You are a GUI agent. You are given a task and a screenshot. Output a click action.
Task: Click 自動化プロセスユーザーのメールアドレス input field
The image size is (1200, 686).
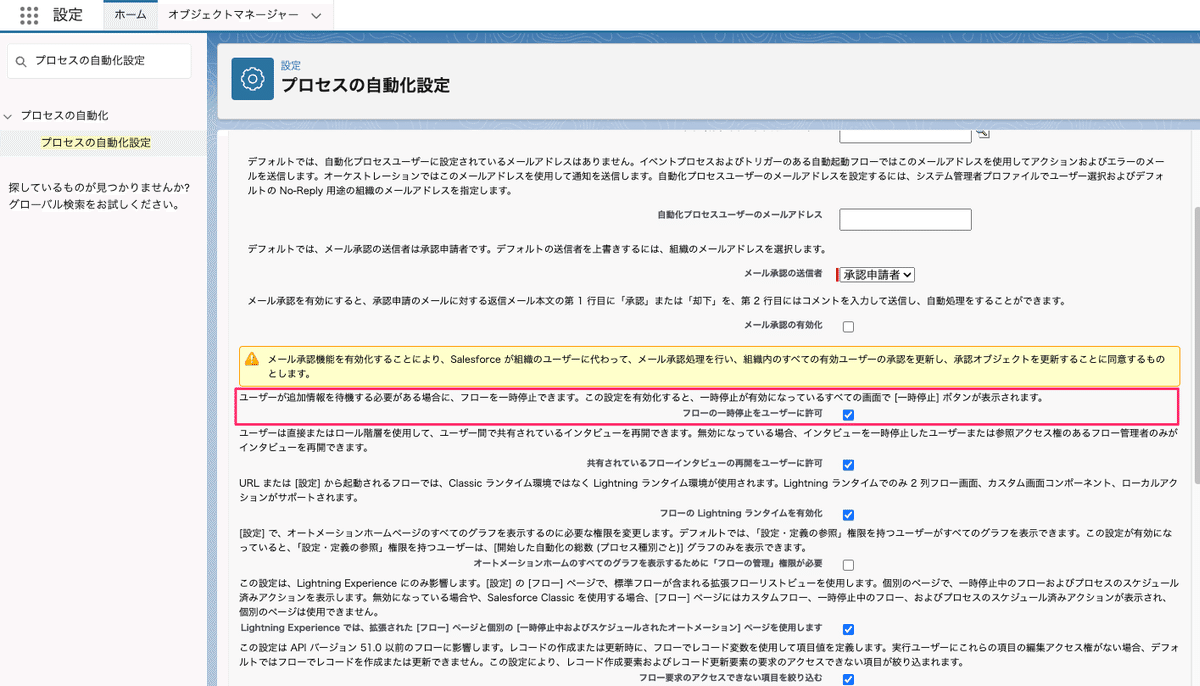click(905, 219)
